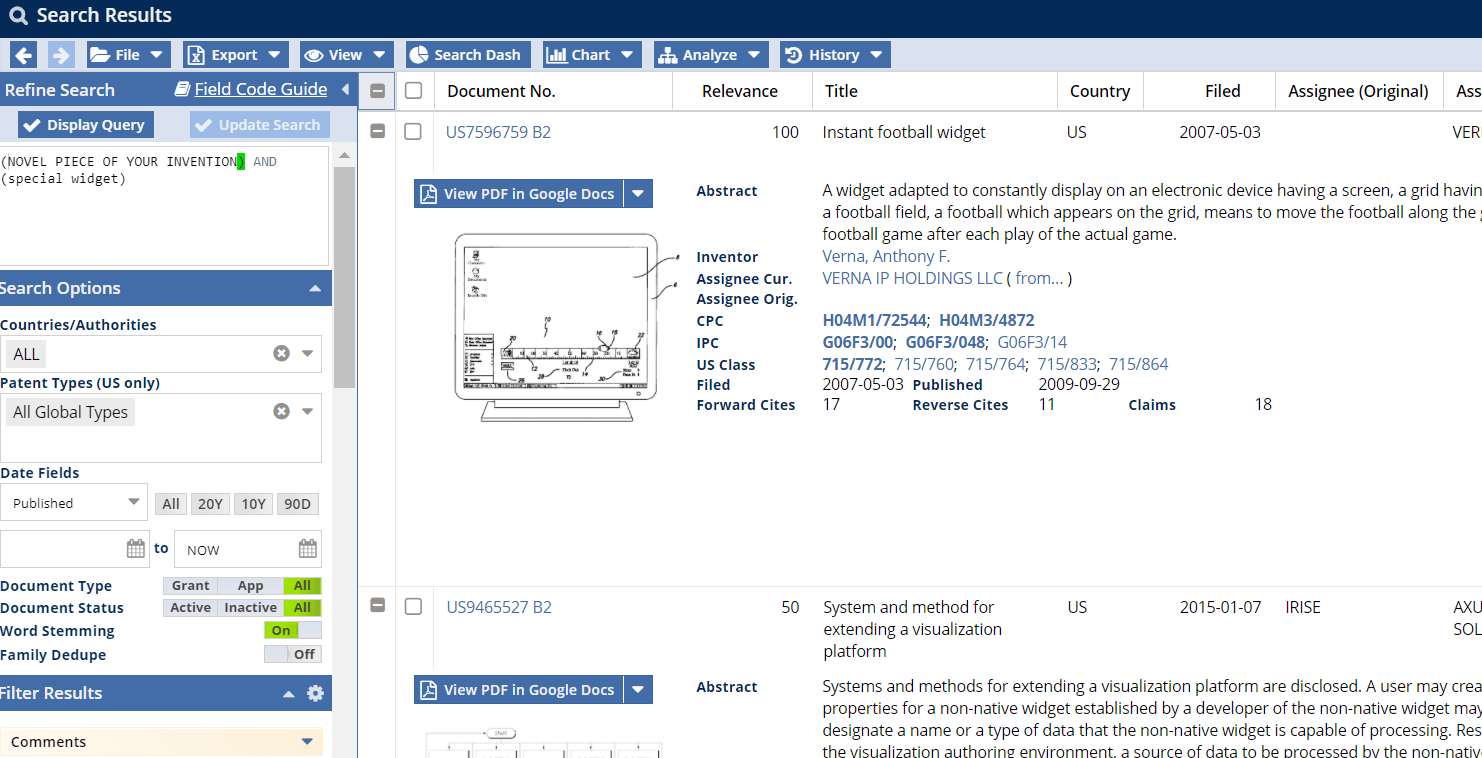This screenshot has width=1482, height=758.
Task: Set Document Status to Active
Action: click(190, 608)
